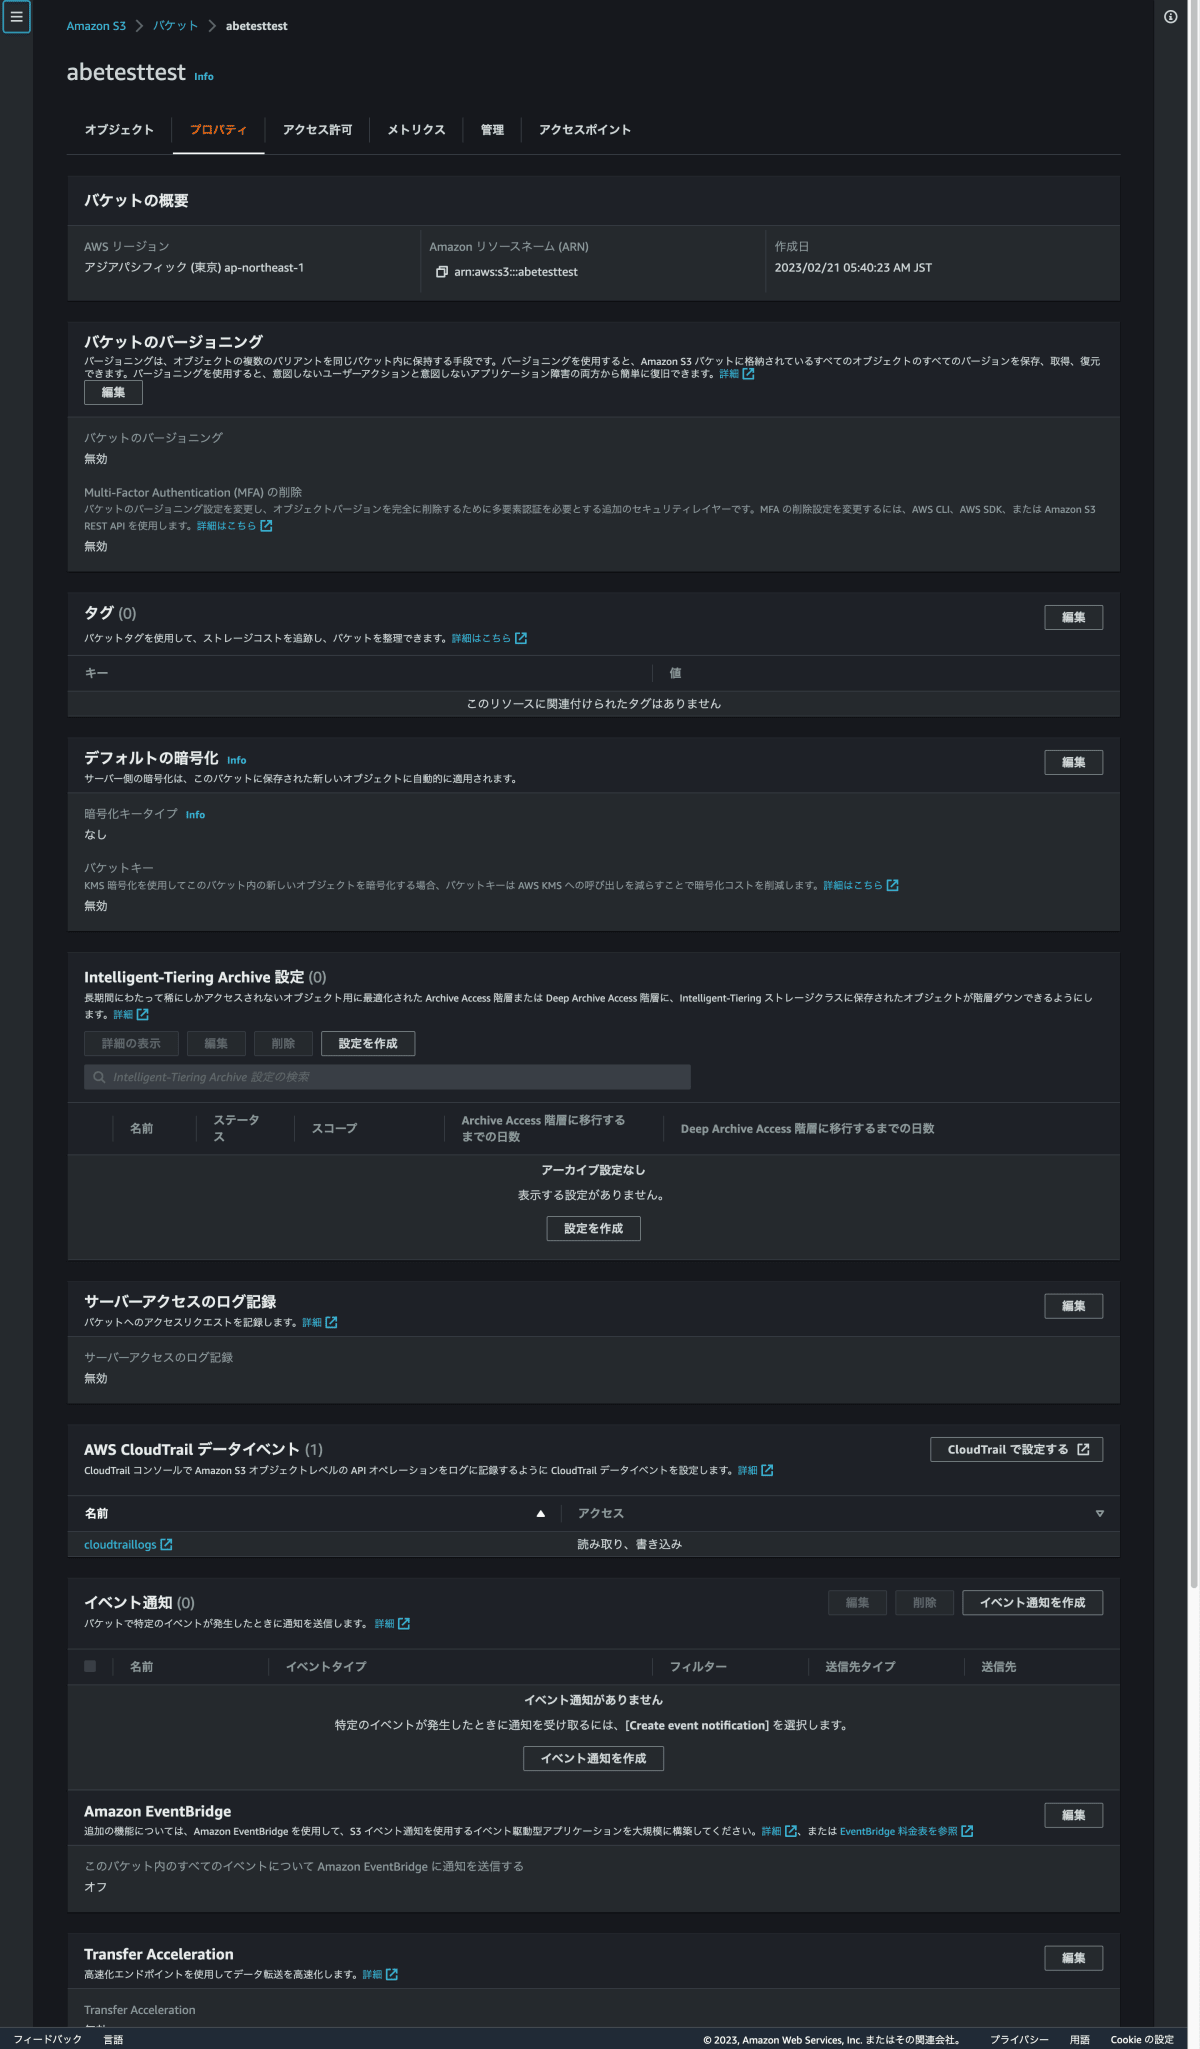Open tags learn-more external link icon
Image resolution: width=1200 pixels, height=2049 pixels.
(521, 638)
